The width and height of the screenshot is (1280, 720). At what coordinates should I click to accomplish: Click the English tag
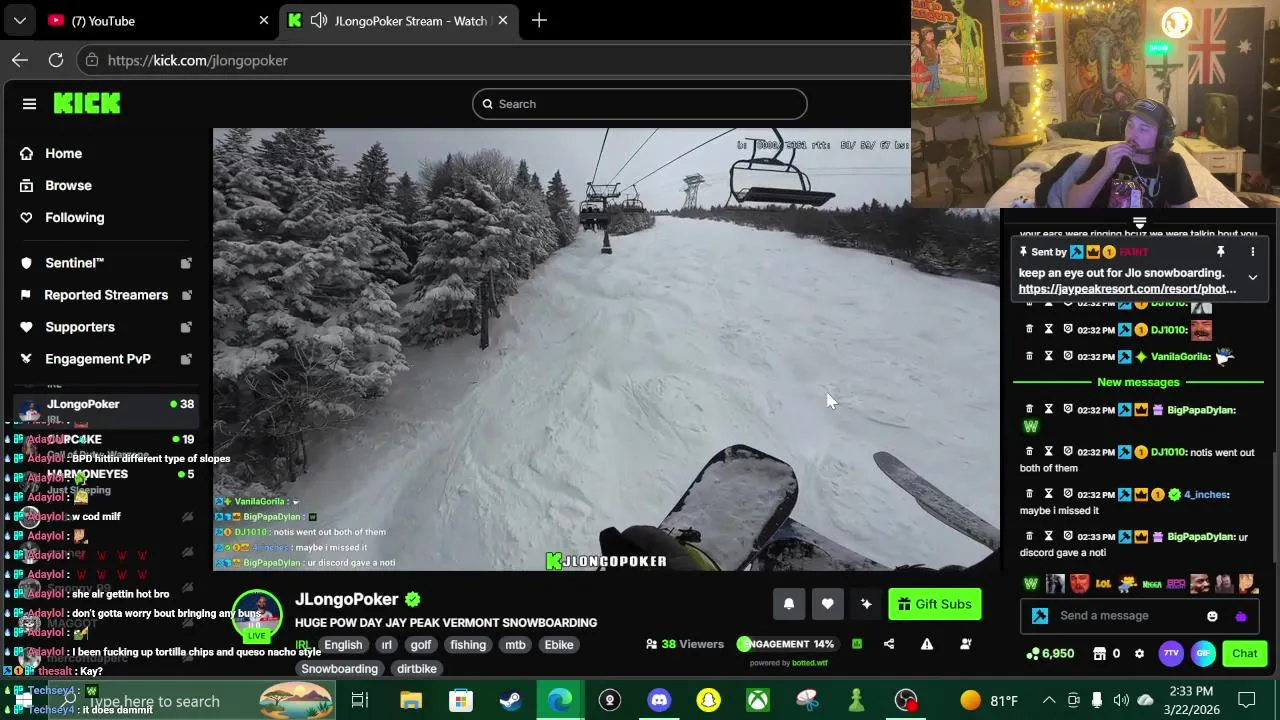click(x=343, y=645)
